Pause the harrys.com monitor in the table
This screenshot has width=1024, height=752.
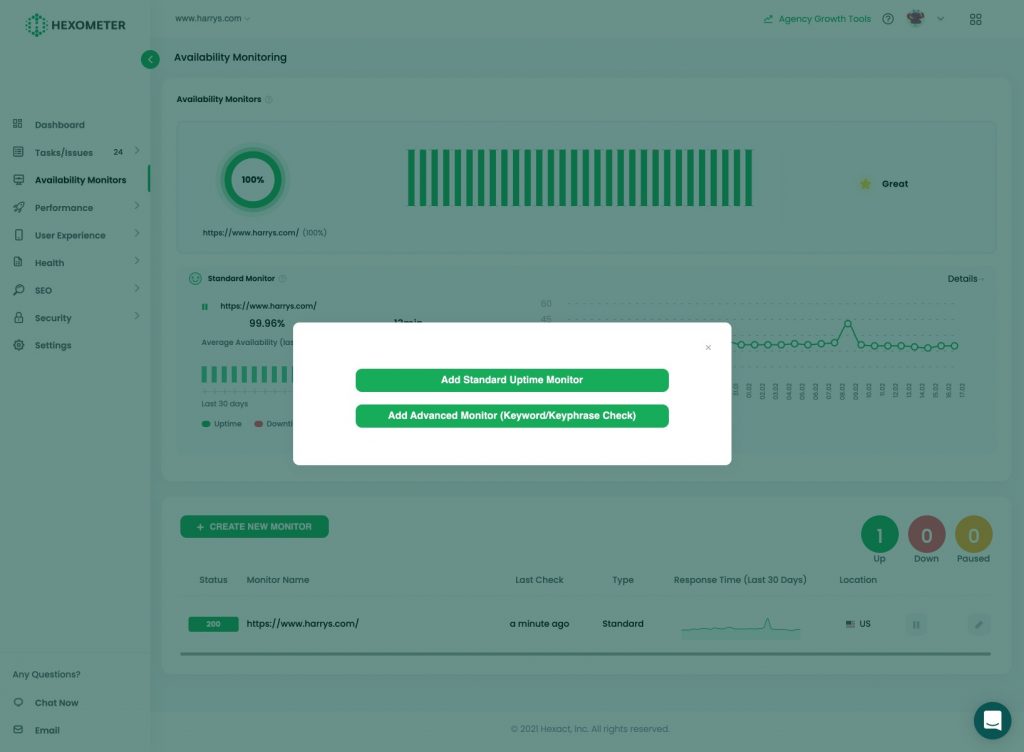pyautogui.click(x=916, y=625)
